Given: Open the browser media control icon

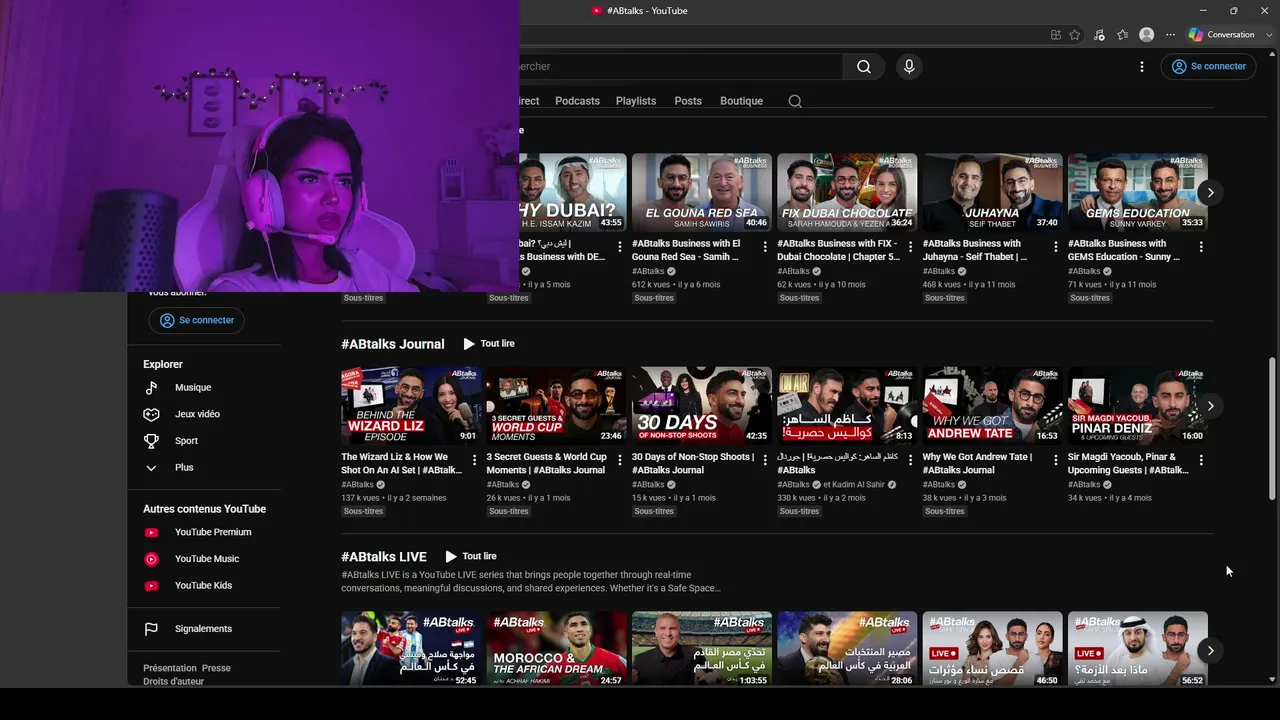Looking at the screenshot, I should (1099, 35).
